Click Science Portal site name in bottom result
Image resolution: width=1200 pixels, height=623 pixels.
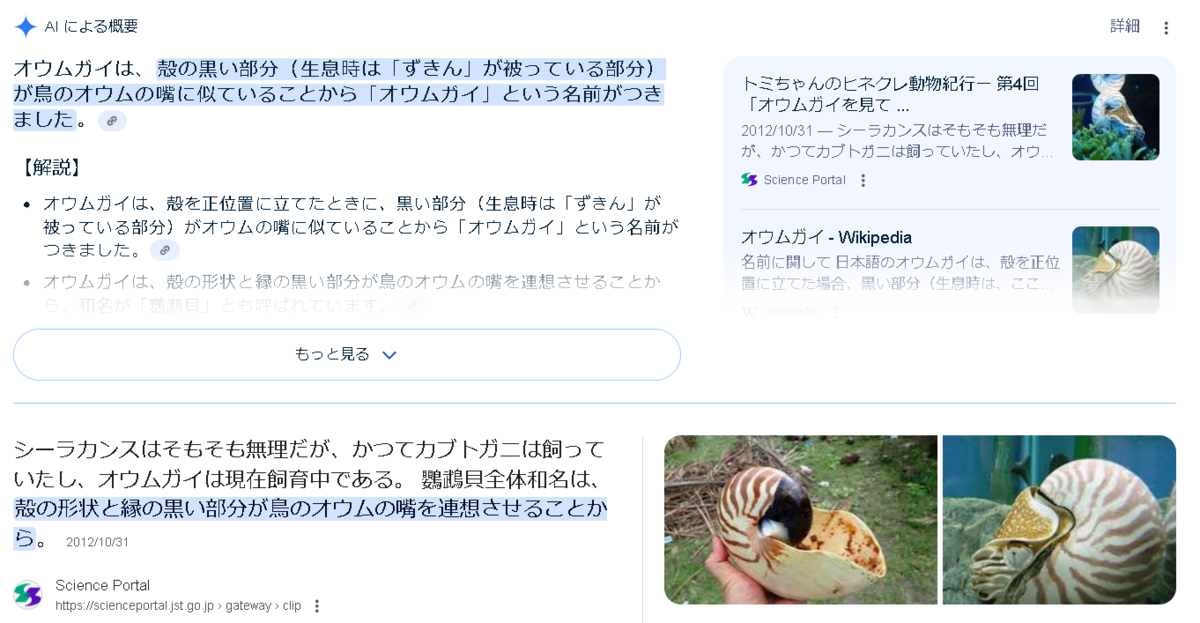pos(102,585)
